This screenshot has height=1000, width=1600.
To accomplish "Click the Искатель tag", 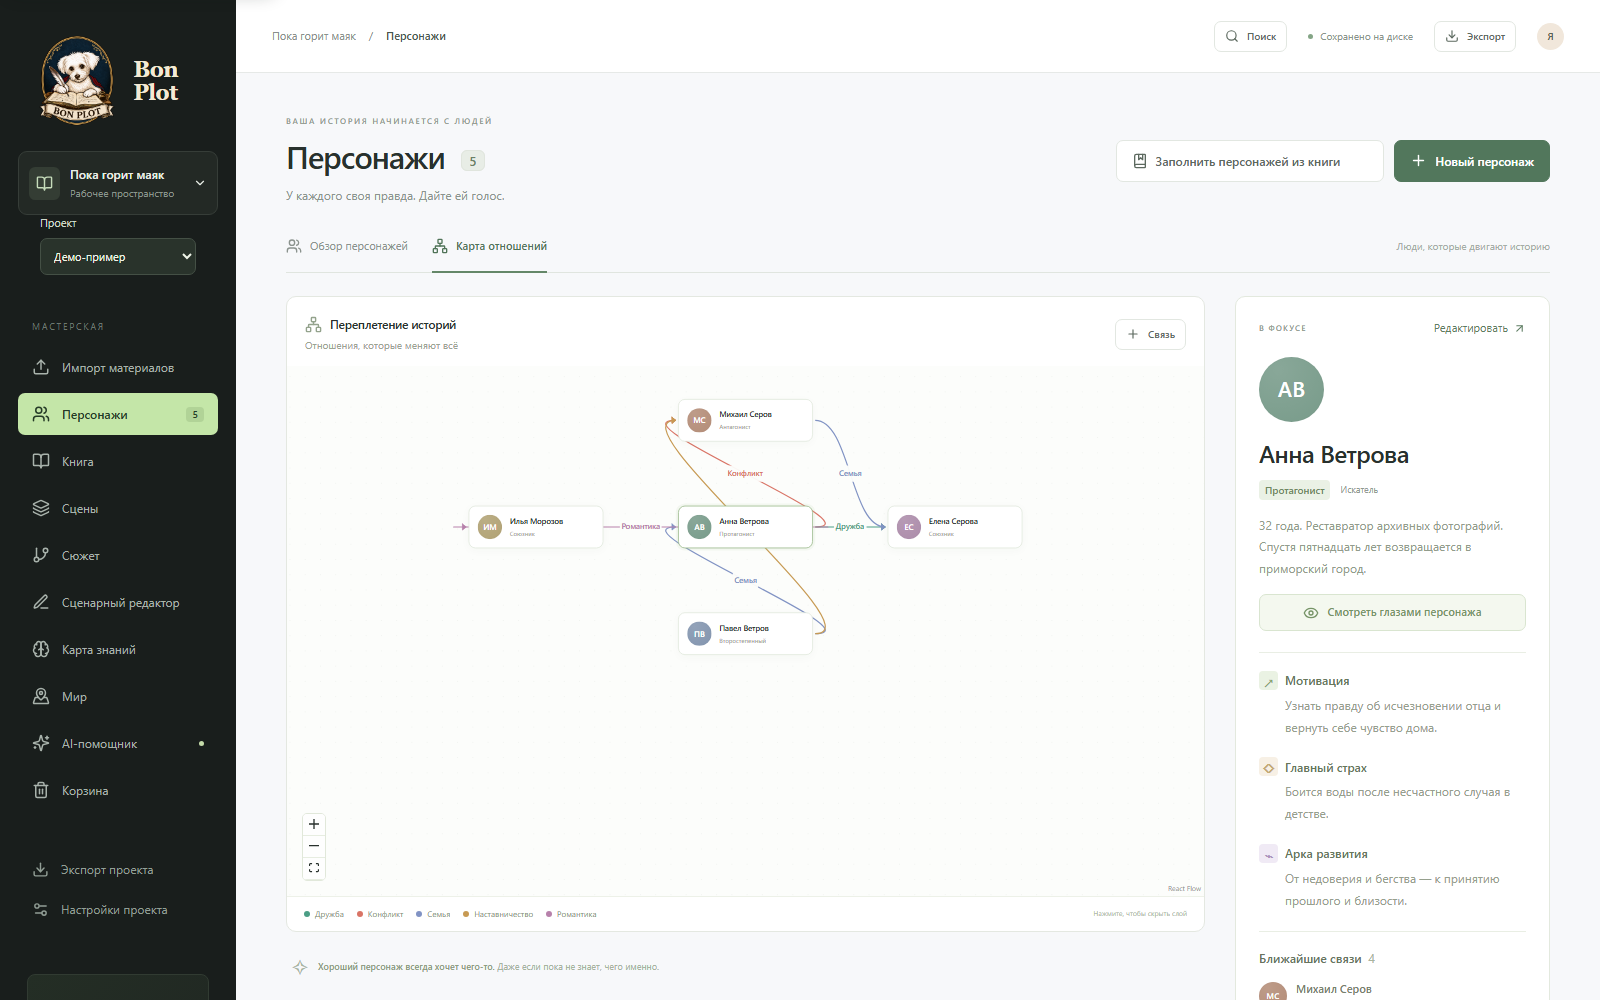I will [1359, 490].
